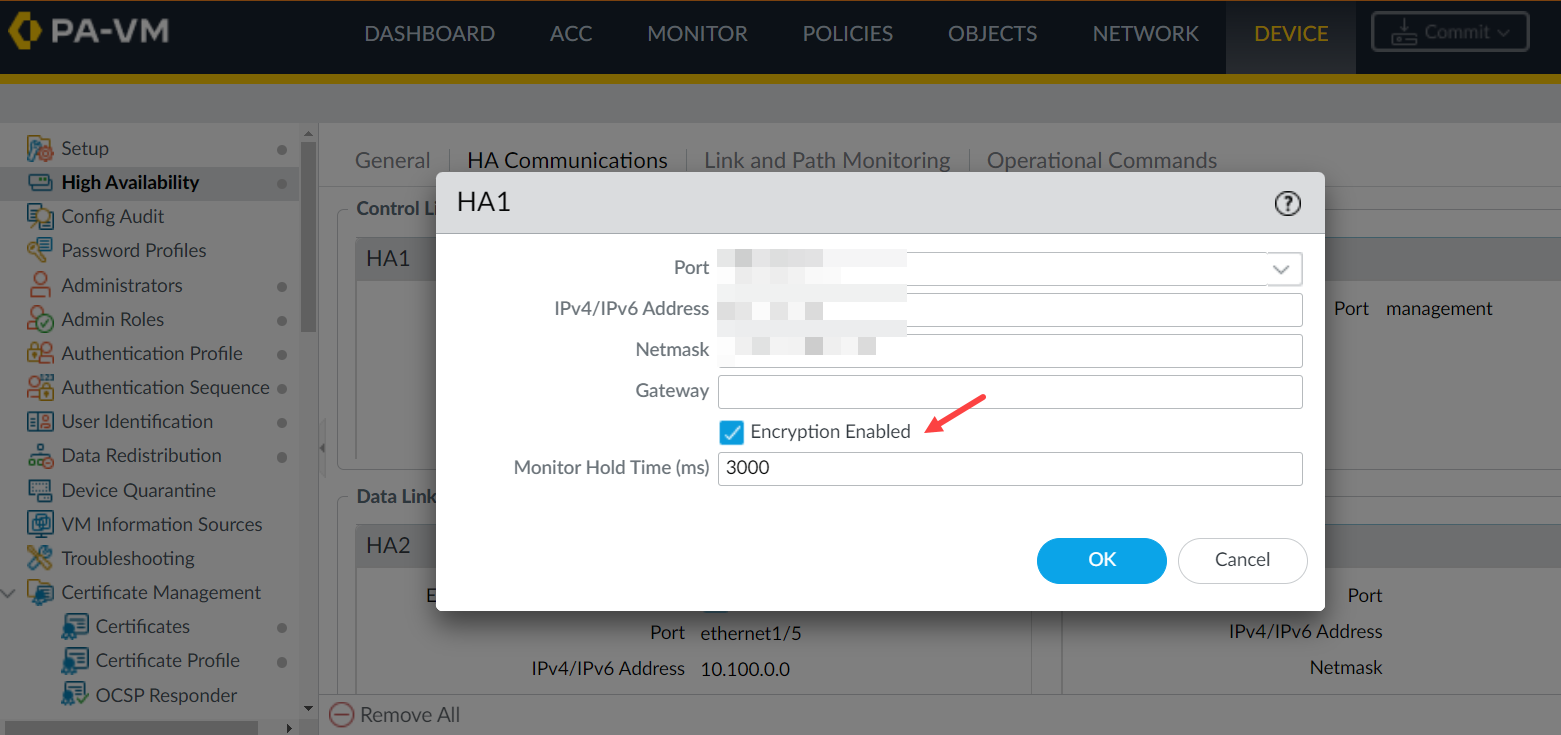The width and height of the screenshot is (1561, 735).
Task: Click the VM Information Sources icon
Action: [40, 524]
